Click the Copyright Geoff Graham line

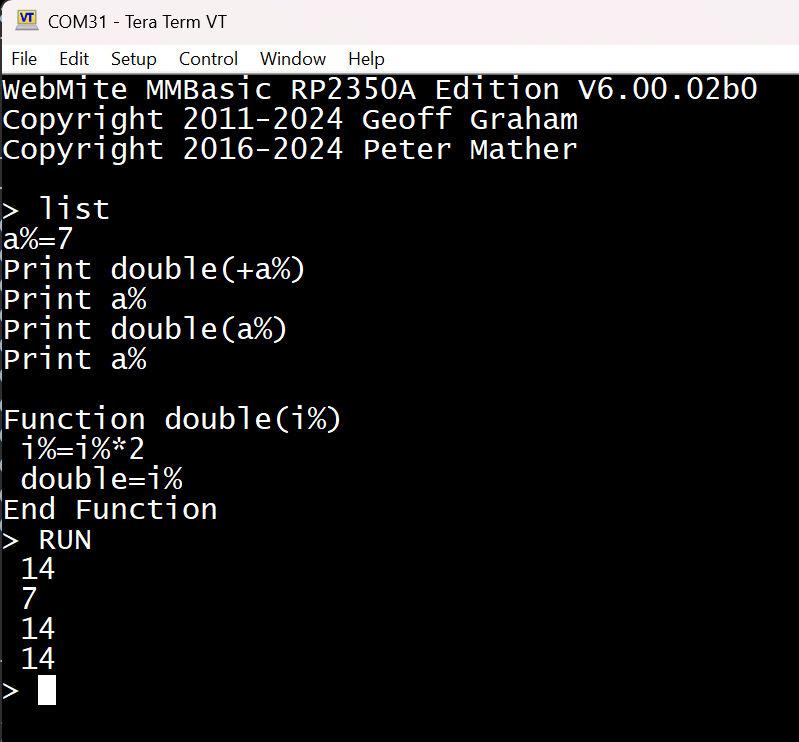pos(290,120)
